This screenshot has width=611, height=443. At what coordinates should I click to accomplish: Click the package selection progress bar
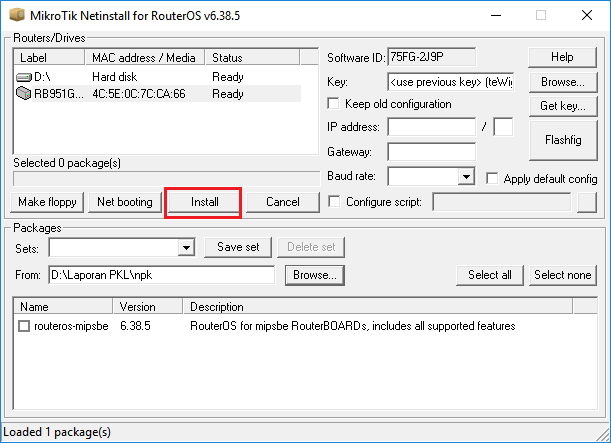pyautogui.click(x=166, y=179)
